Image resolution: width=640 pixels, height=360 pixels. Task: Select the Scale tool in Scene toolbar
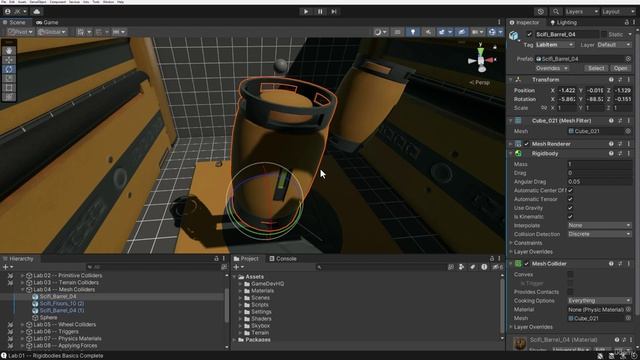(9, 78)
